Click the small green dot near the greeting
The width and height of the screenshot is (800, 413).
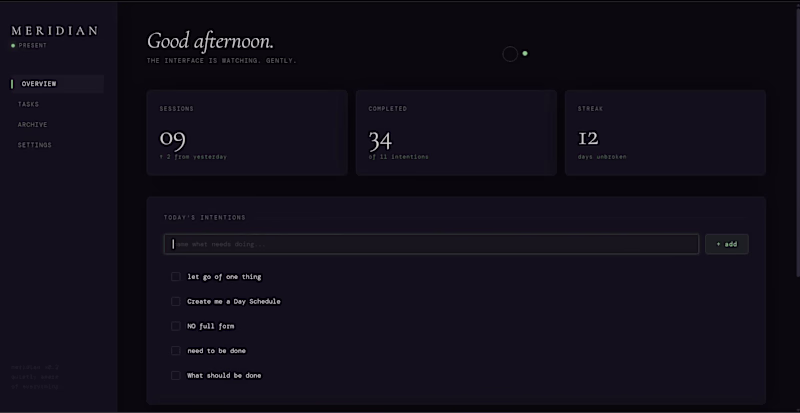tap(525, 53)
